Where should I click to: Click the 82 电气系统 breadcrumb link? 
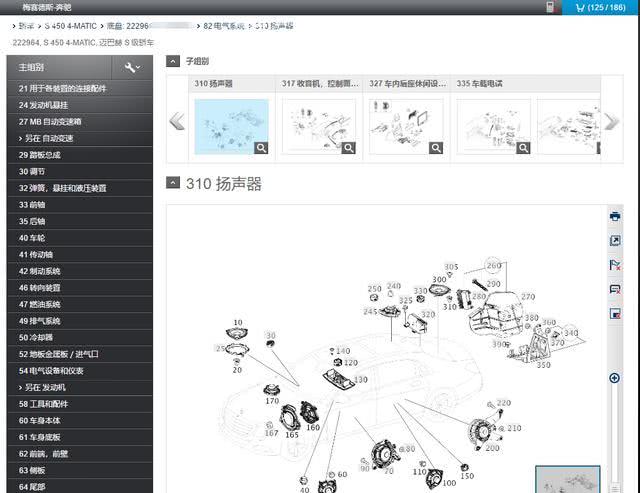coord(223,26)
